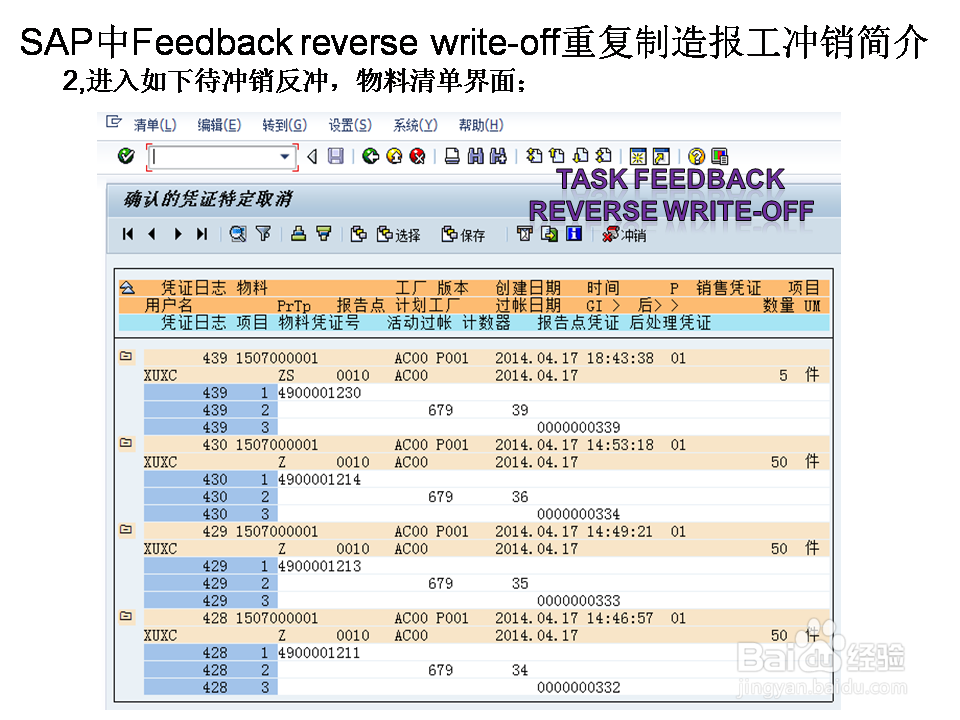Viewport: 960px width, 720px height.
Task: Go to next entry with right arrow
Action: [178, 234]
